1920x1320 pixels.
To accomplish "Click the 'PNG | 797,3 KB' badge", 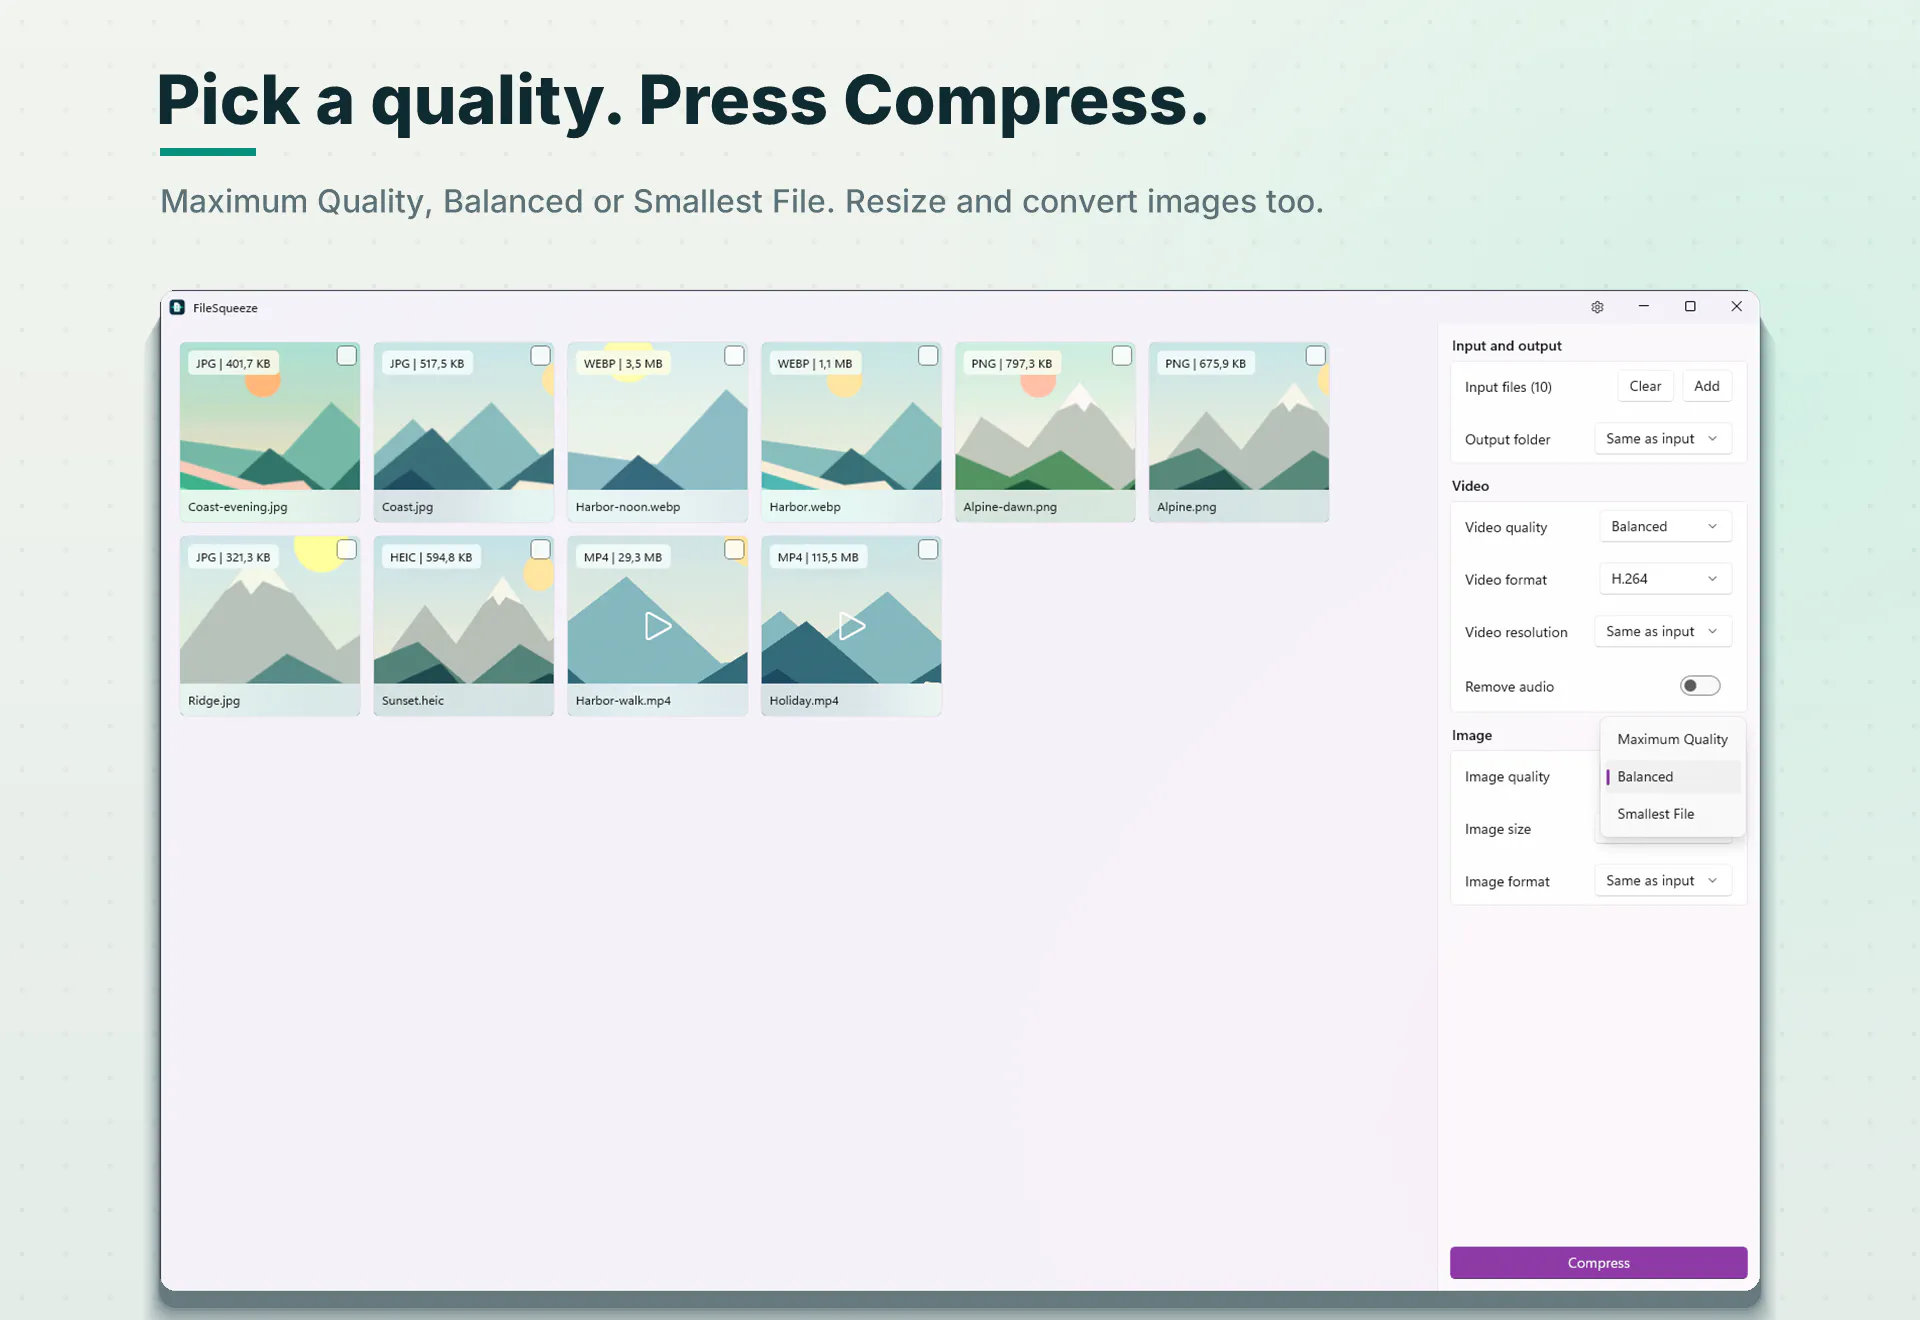I will 1012,363.
